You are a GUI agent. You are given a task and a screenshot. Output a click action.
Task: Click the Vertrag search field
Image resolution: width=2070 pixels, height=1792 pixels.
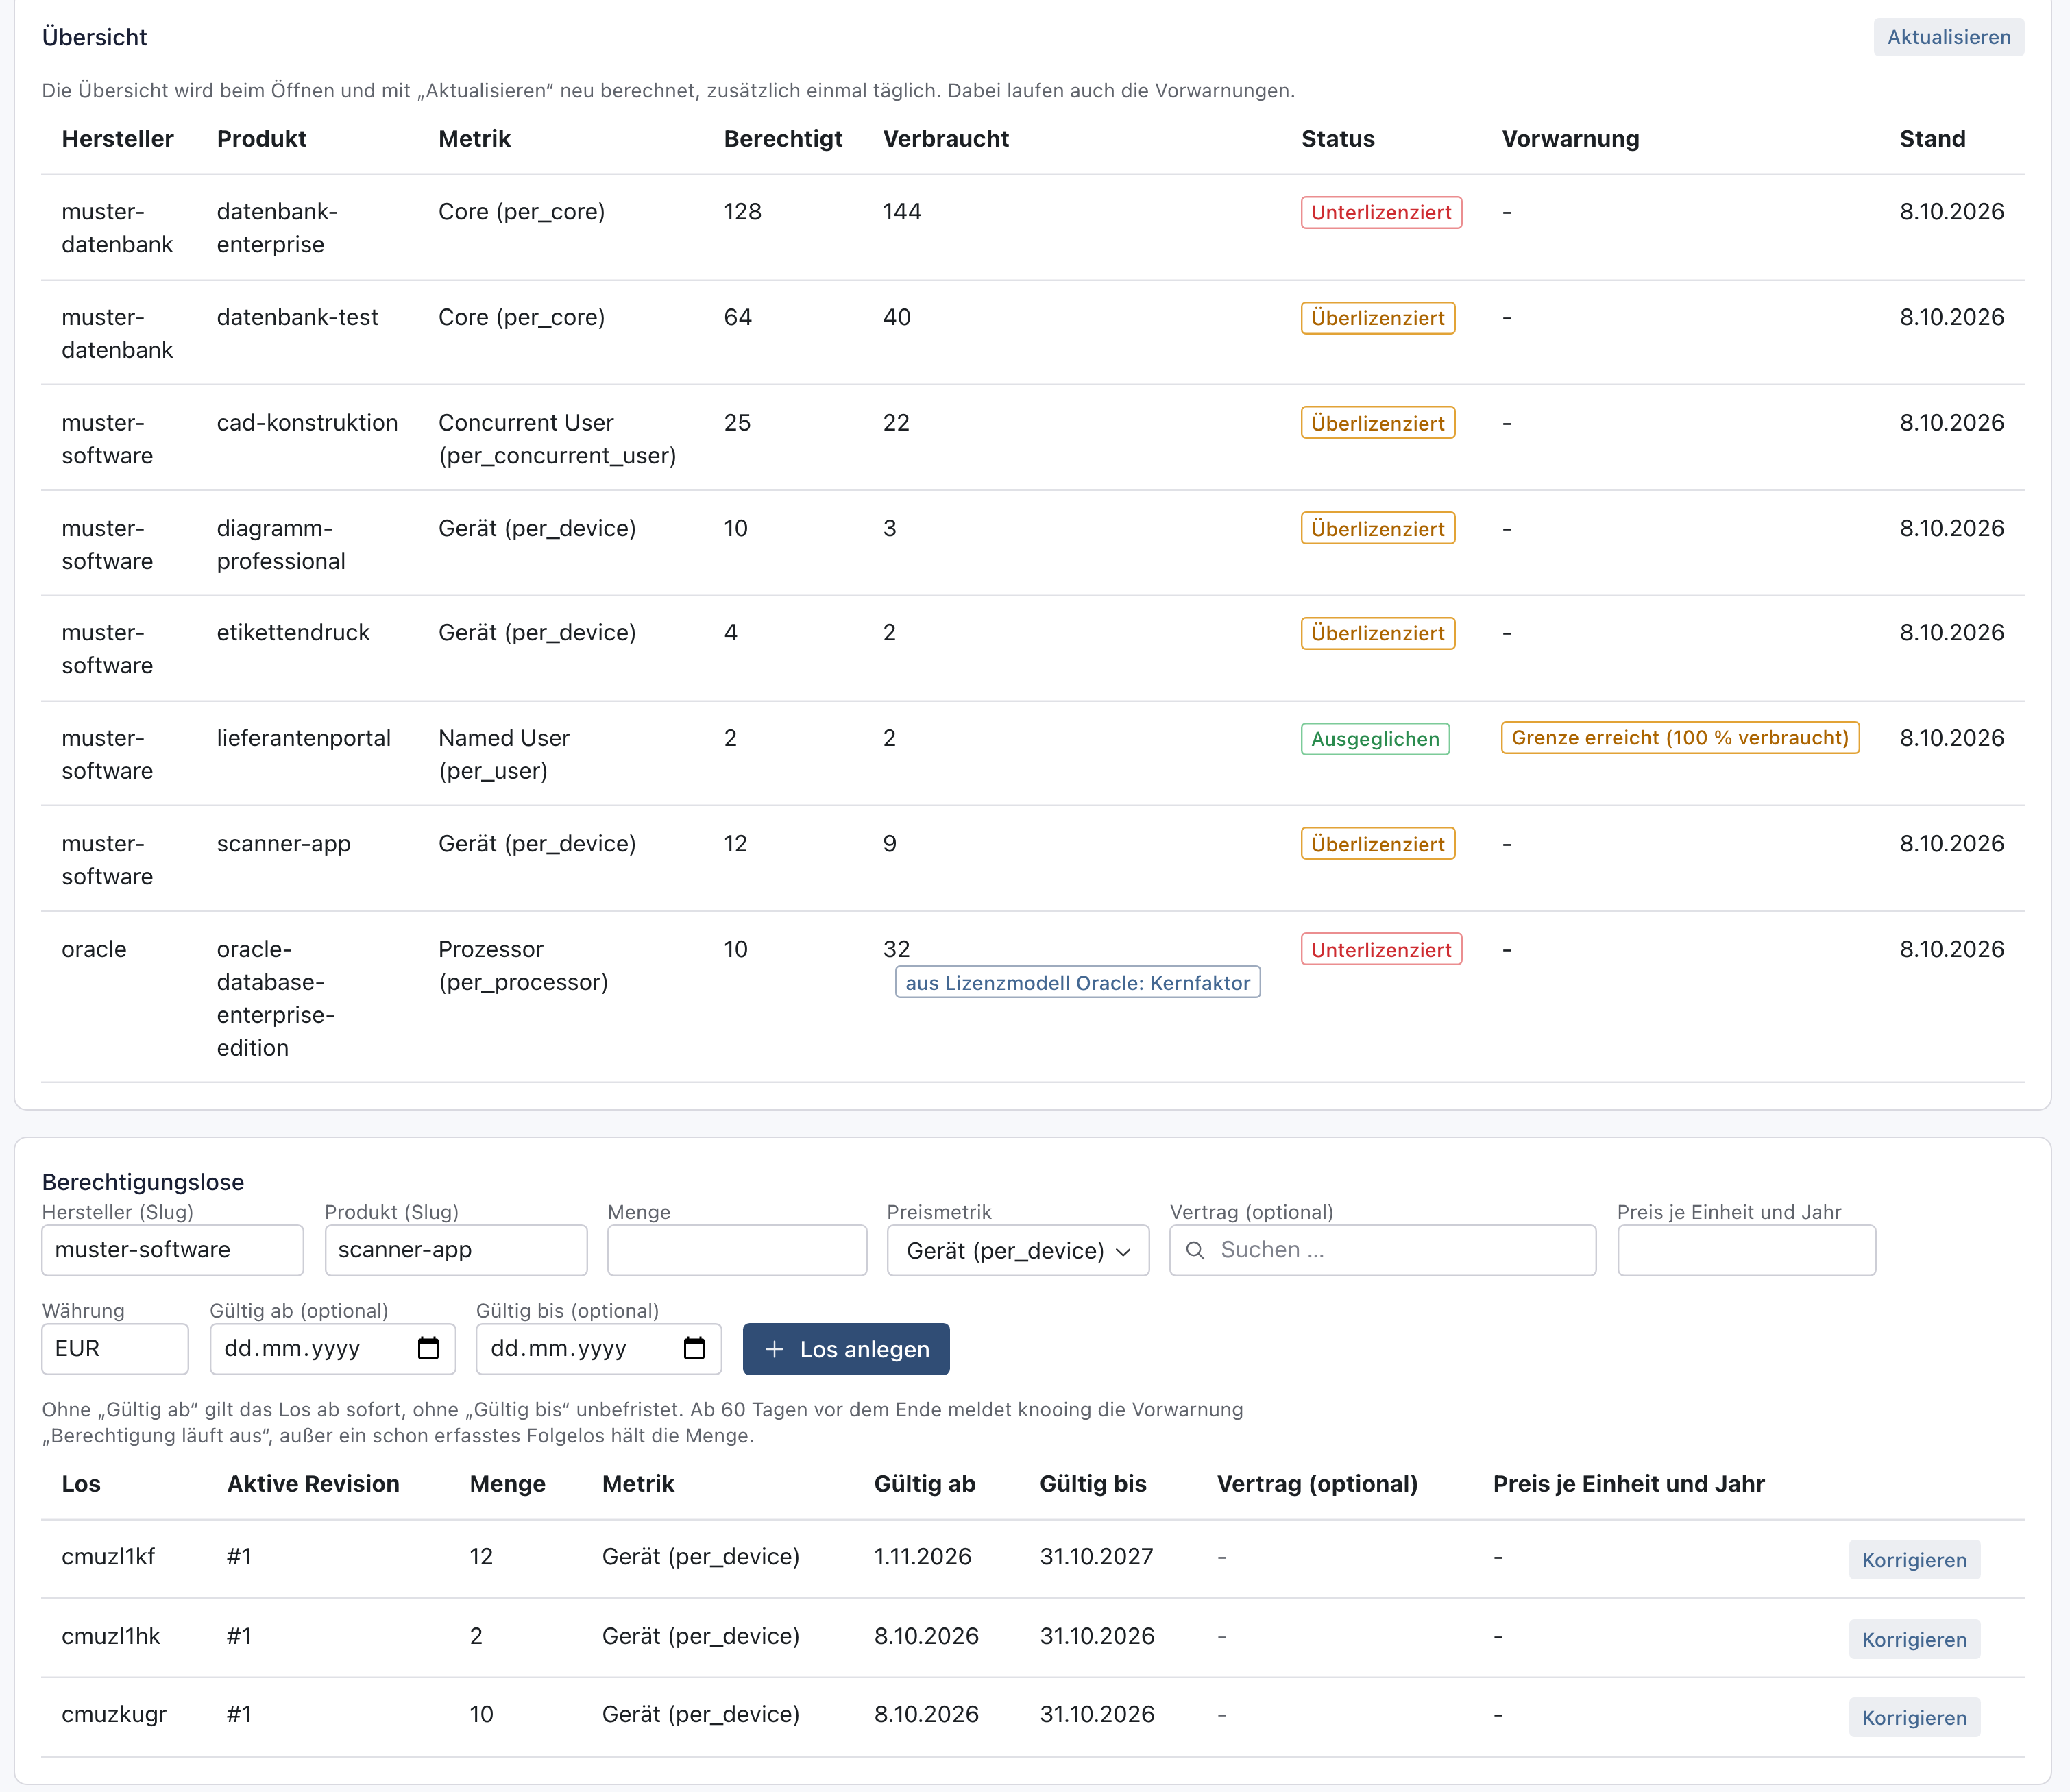[x=1383, y=1250]
